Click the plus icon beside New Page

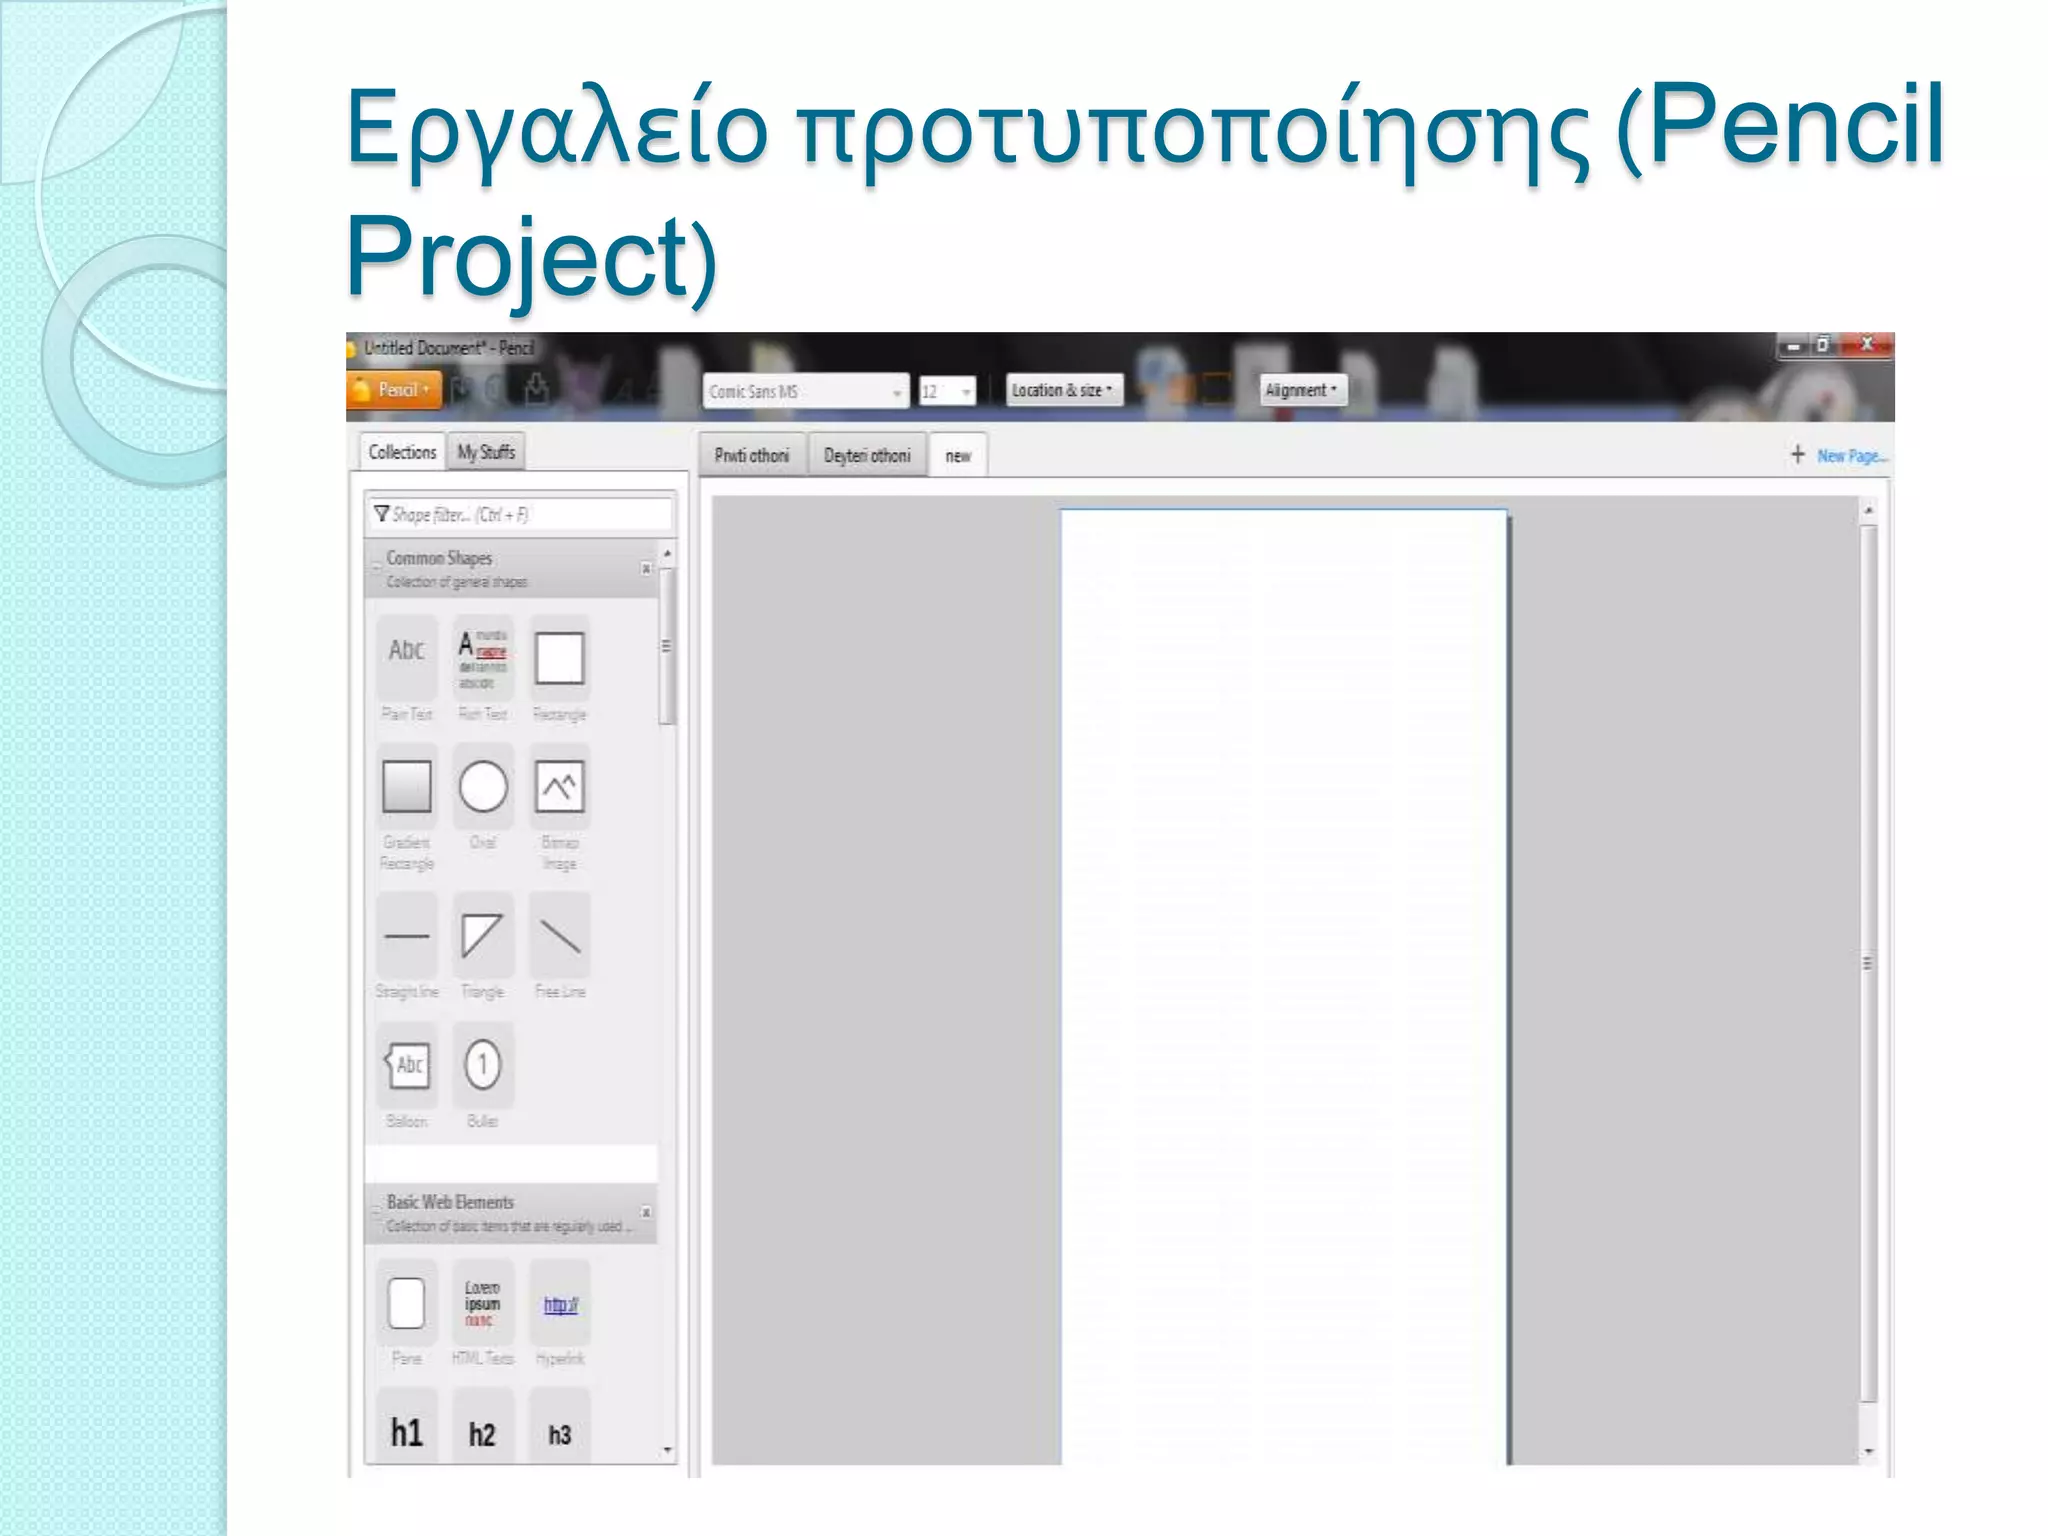1797,455
